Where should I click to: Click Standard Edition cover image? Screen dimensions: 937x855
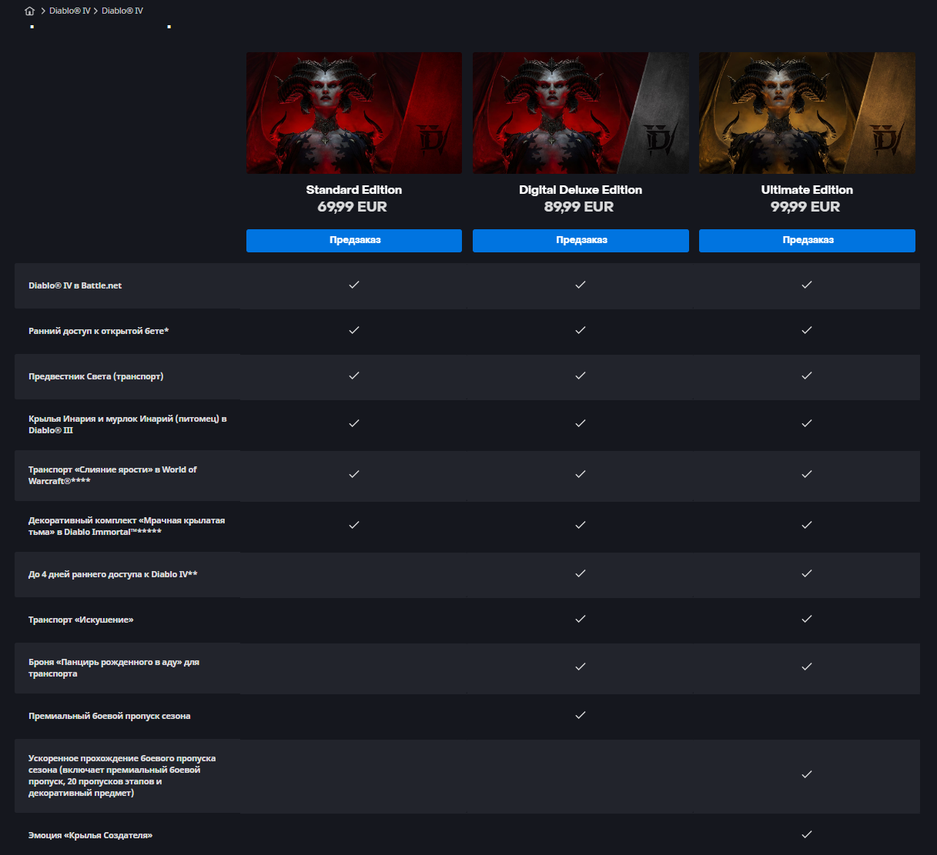coord(354,113)
